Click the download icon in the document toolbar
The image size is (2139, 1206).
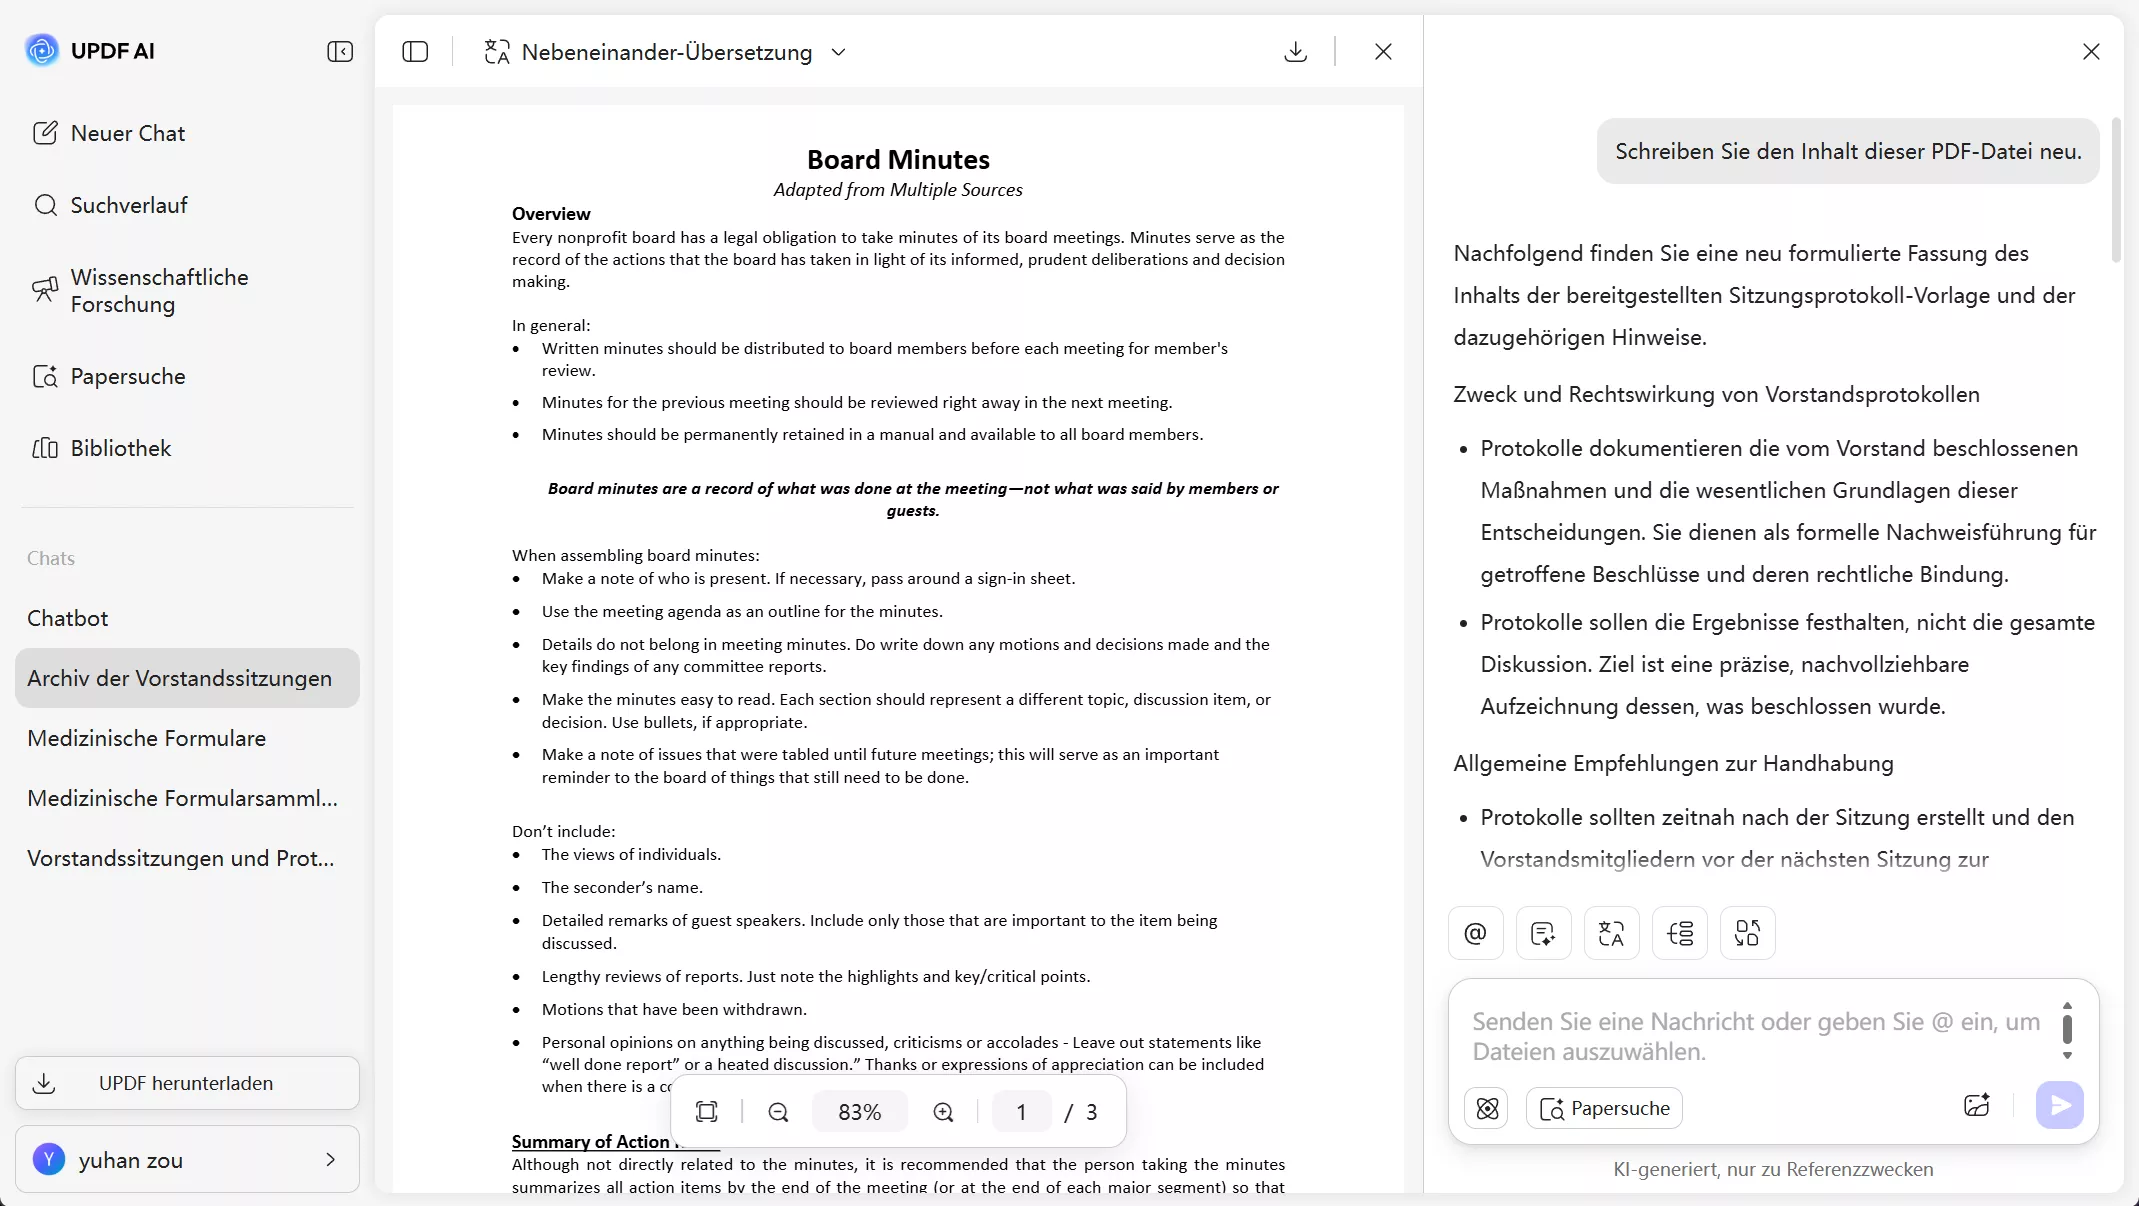[1295, 51]
